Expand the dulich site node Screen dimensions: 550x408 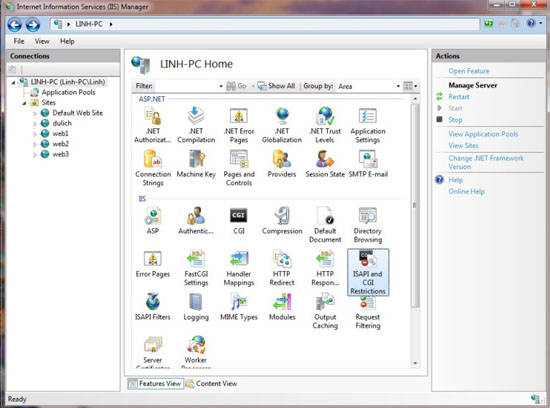(x=35, y=123)
